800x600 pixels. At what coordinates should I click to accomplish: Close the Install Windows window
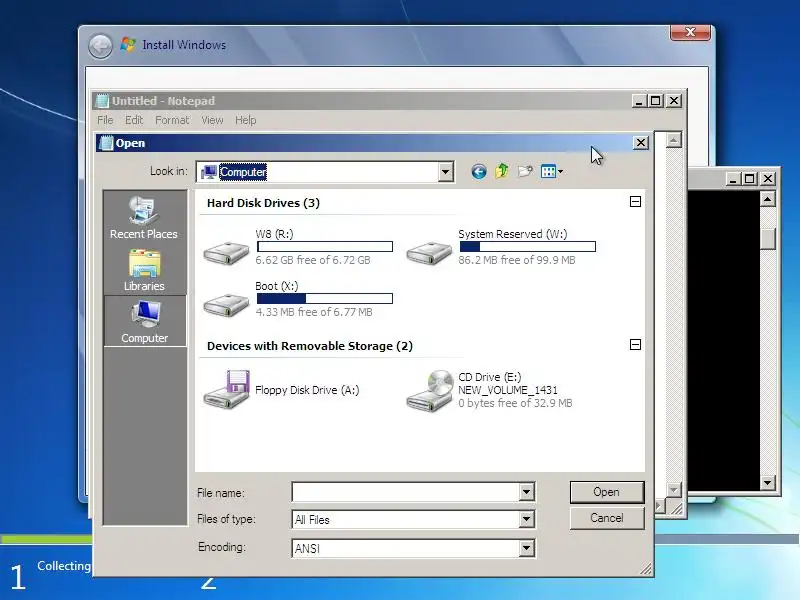[690, 32]
